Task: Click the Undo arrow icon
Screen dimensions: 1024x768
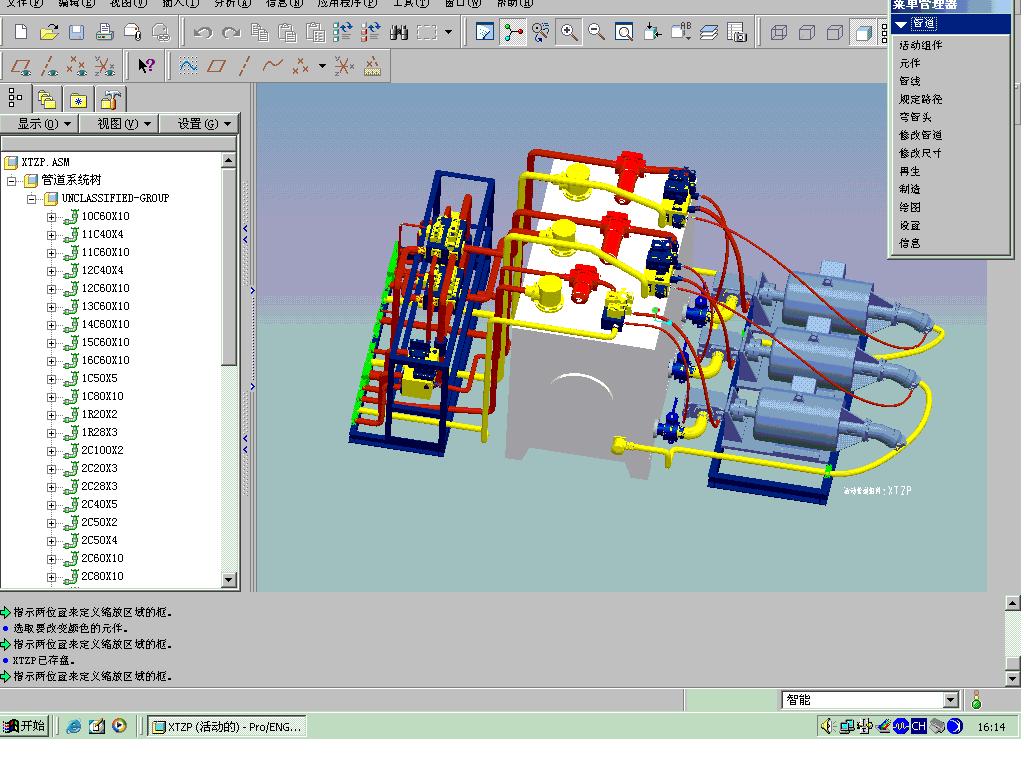Action: (203, 33)
